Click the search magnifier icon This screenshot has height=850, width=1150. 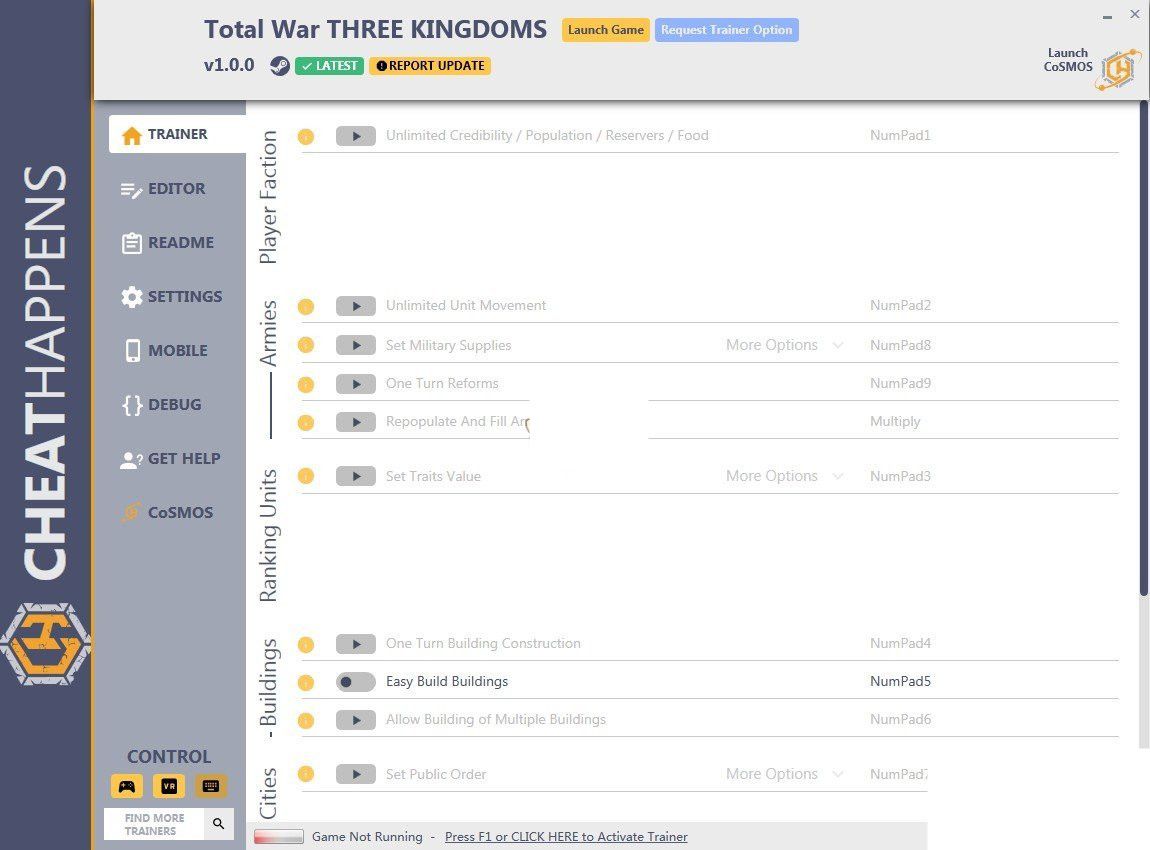tap(219, 824)
